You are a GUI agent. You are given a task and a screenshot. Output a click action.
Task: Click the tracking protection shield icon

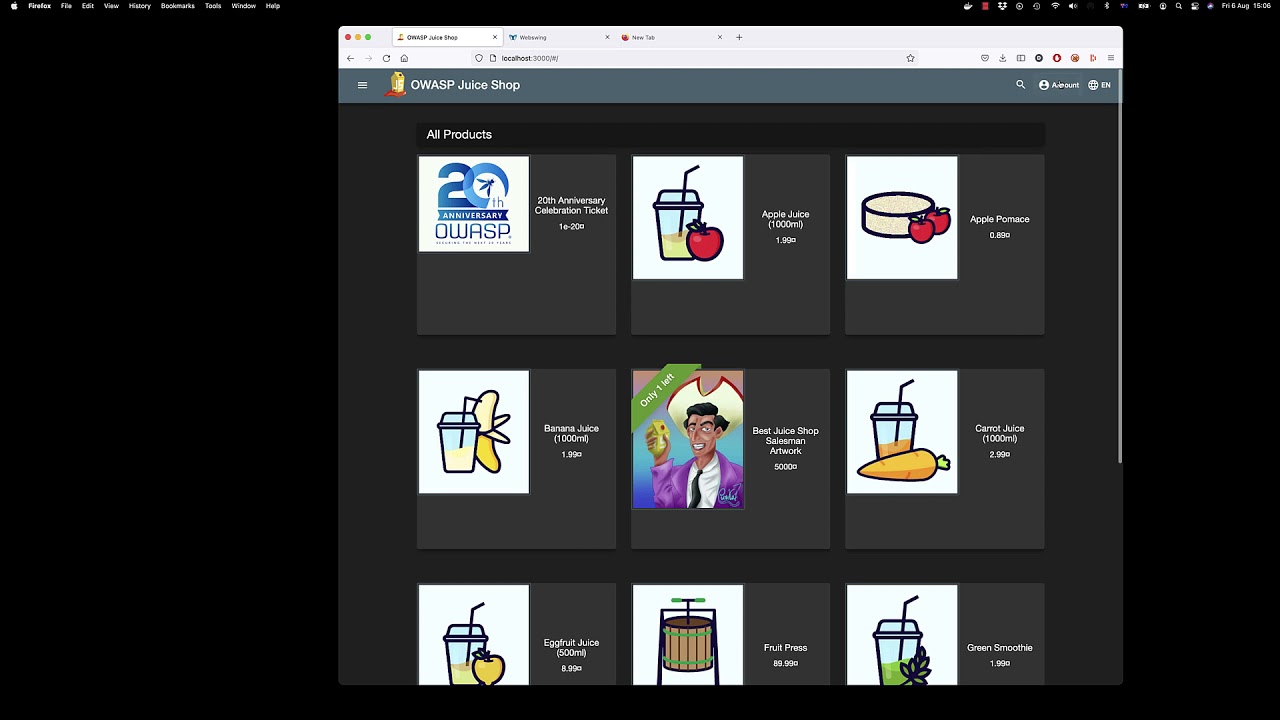point(479,58)
